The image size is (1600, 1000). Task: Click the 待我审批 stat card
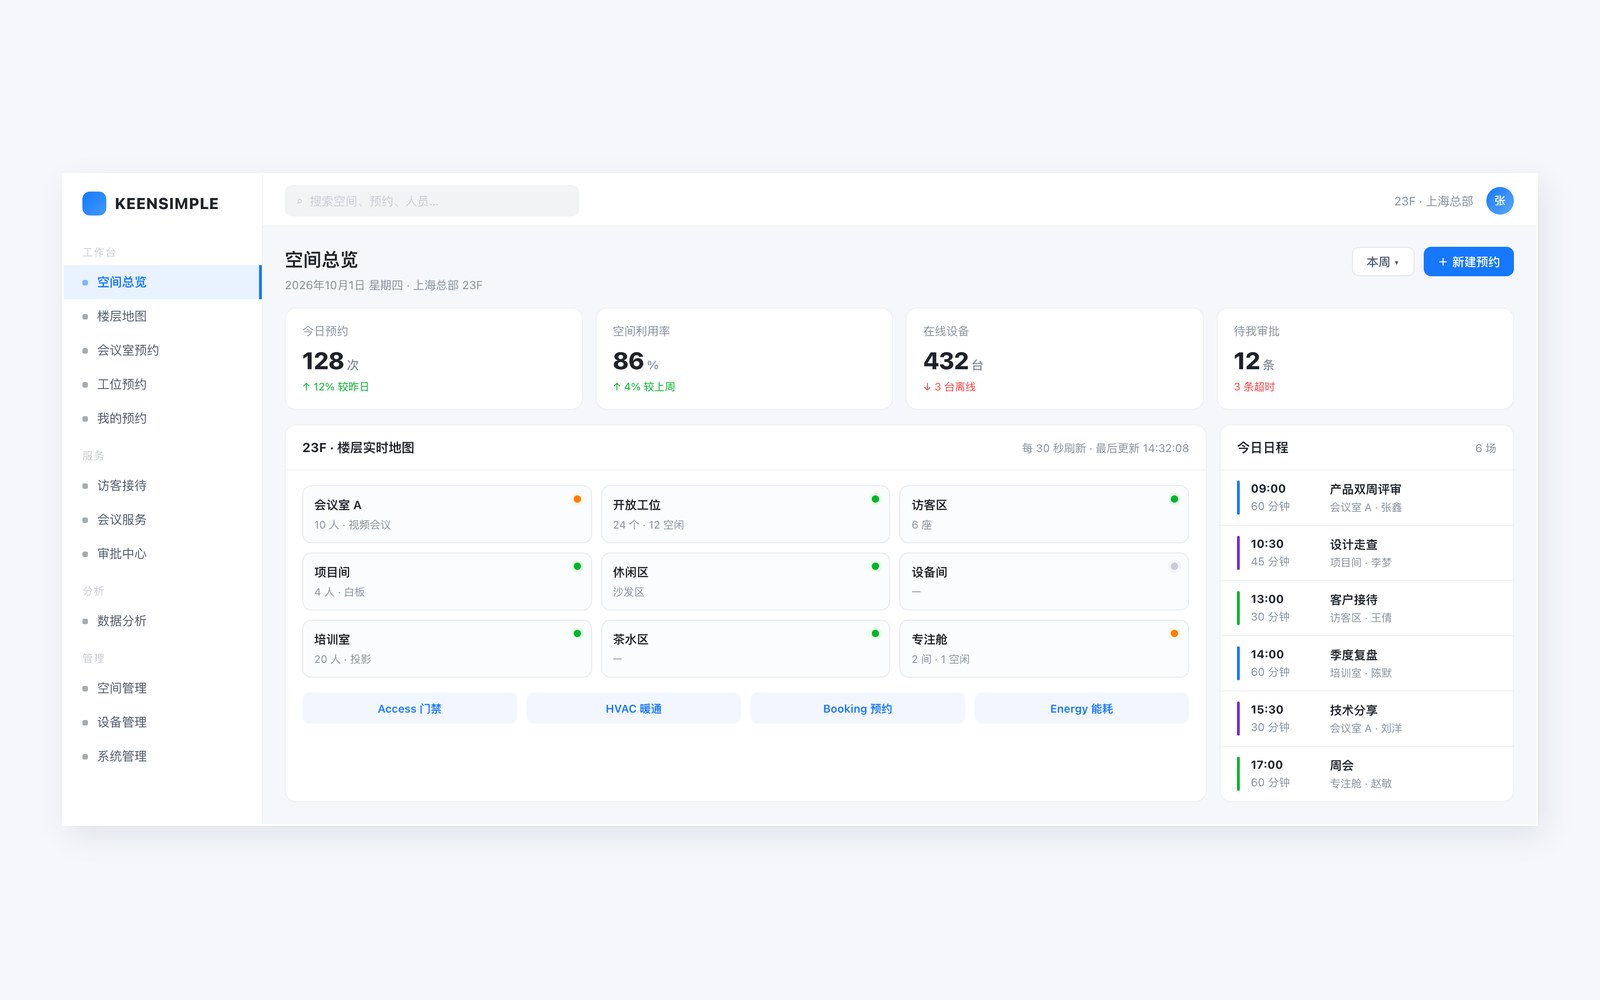[1365, 359]
